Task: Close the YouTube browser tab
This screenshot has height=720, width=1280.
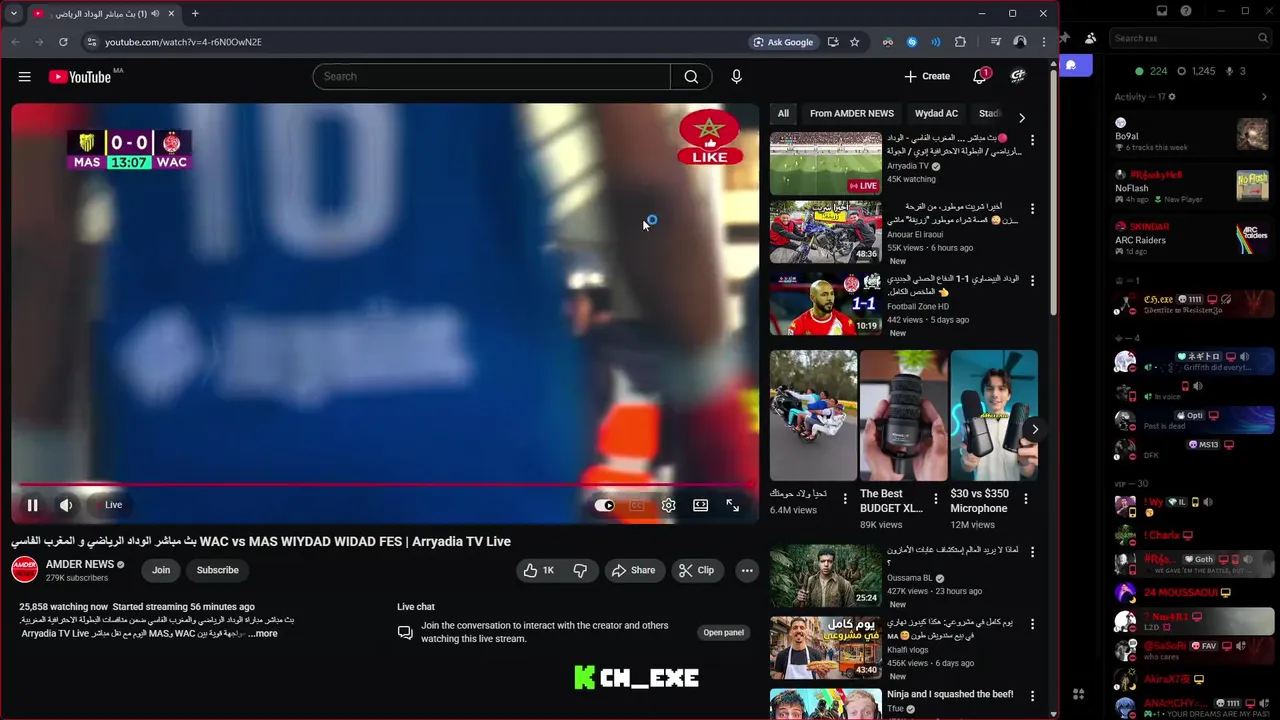Action: 171,14
